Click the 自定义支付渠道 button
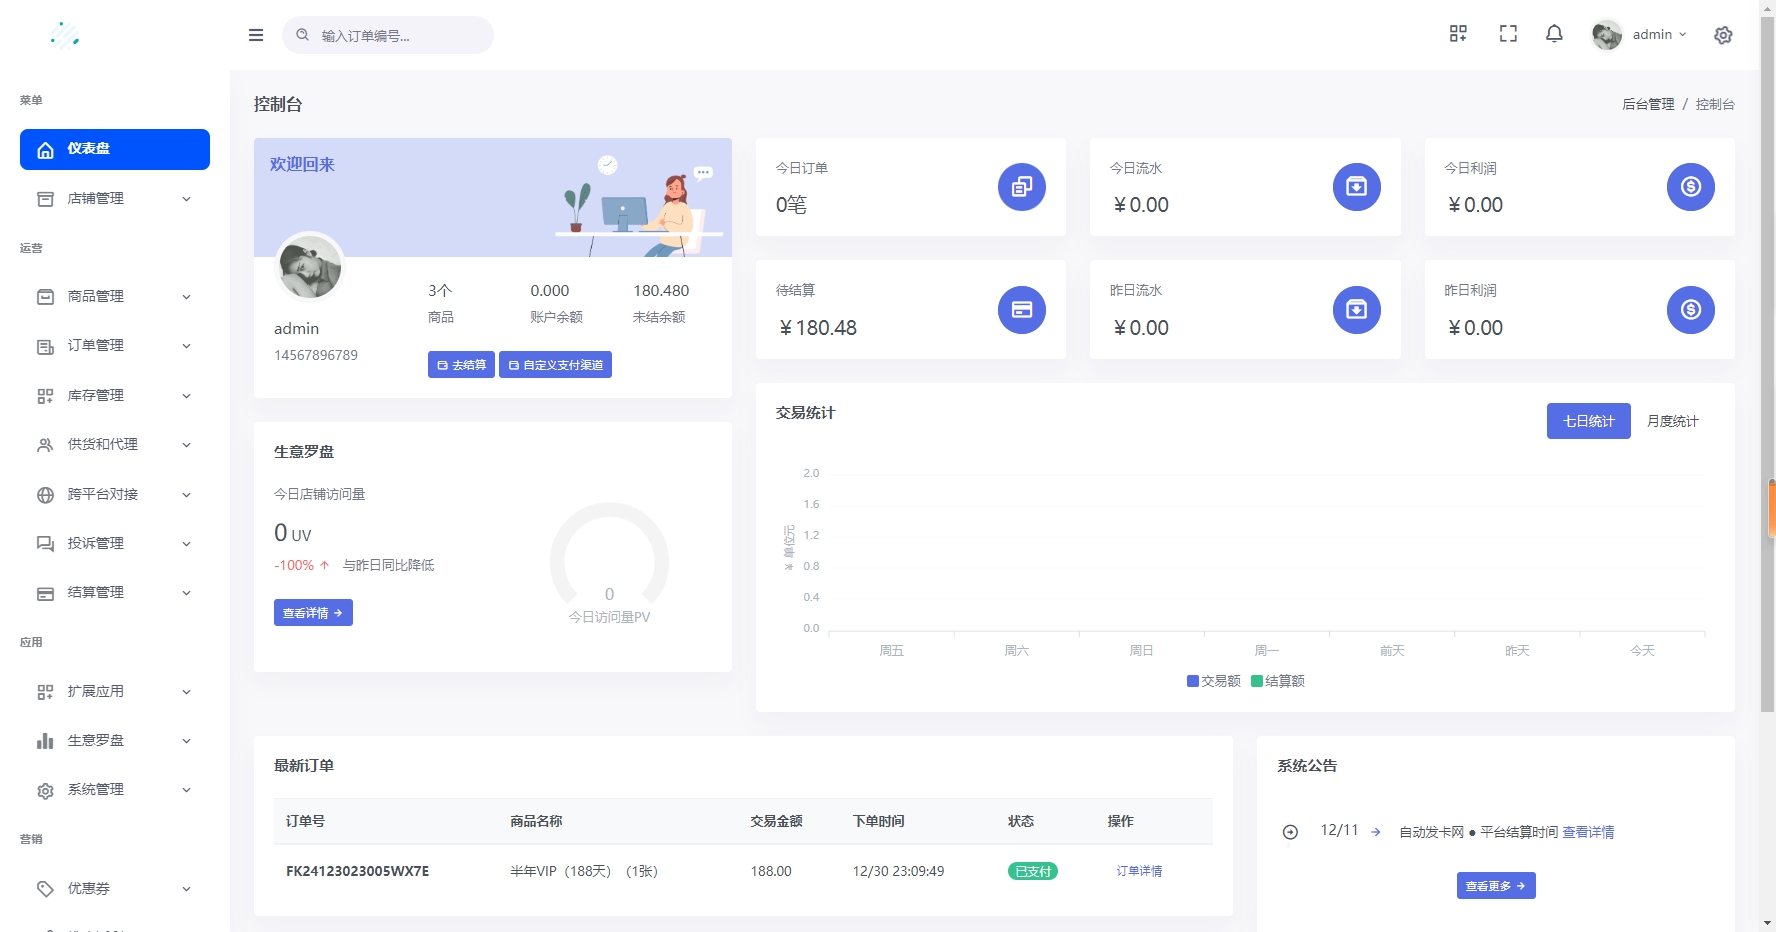The height and width of the screenshot is (932, 1776). point(556,365)
